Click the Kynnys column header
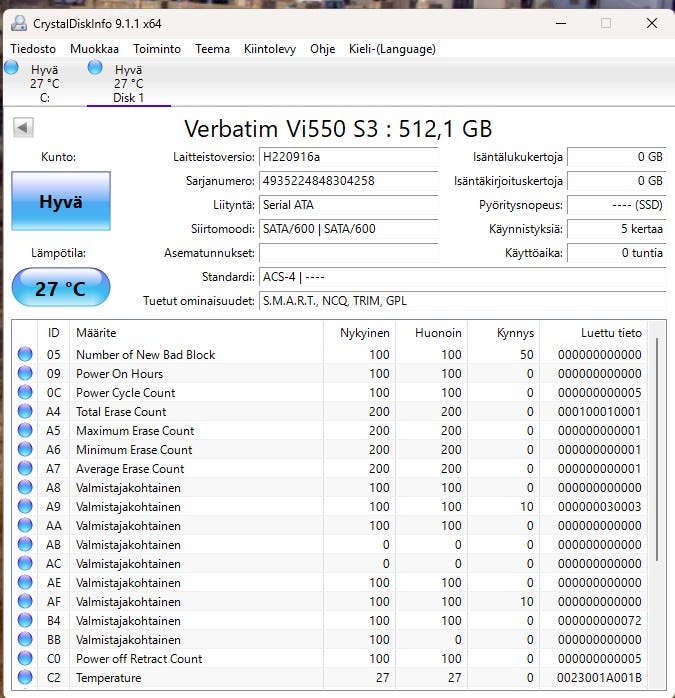675x698 pixels. click(x=504, y=333)
